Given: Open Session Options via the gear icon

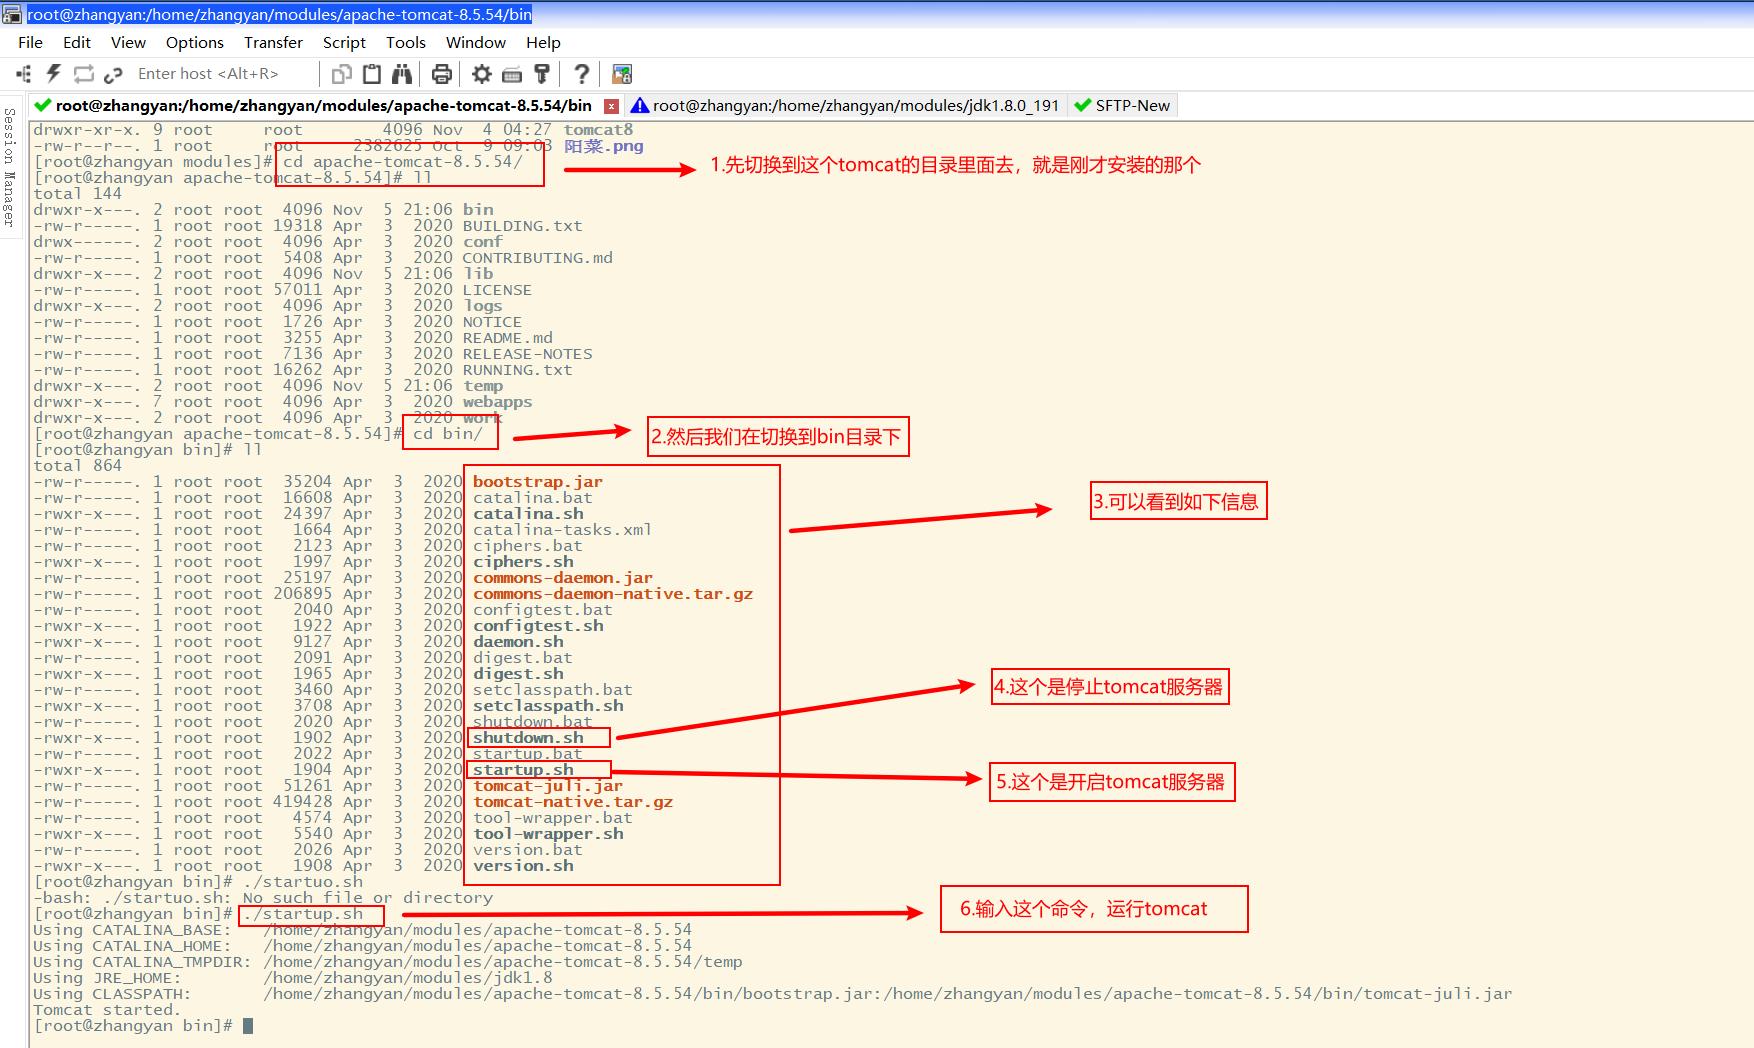Looking at the screenshot, I should click(x=481, y=74).
